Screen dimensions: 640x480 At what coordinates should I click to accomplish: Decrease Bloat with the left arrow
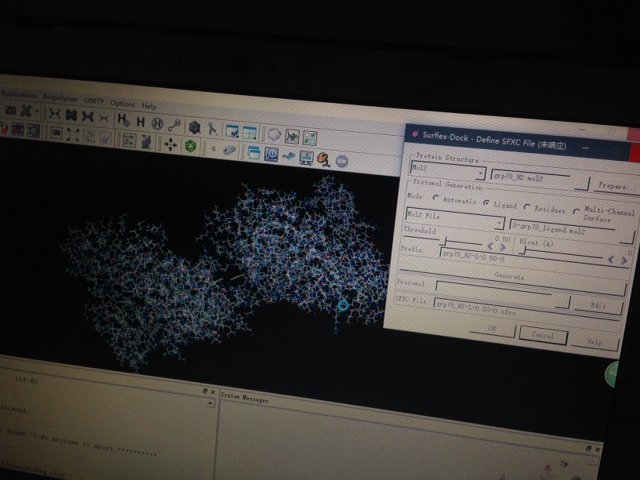pos(611,259)
